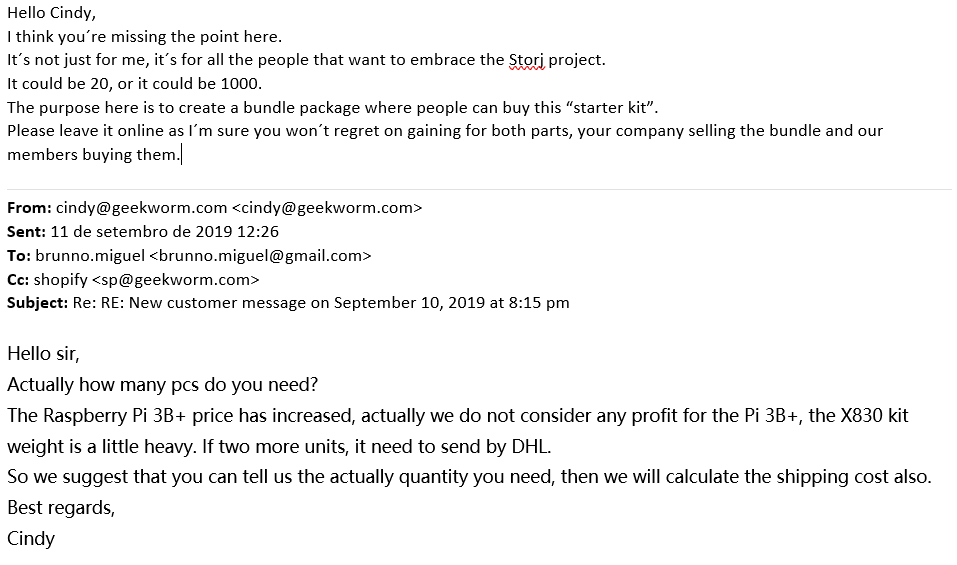Click 'Raspberry Pi 3B+' in the quoted message
This screenshot has width=957, height=565.
pyautogui.click(x=114, y=416)
